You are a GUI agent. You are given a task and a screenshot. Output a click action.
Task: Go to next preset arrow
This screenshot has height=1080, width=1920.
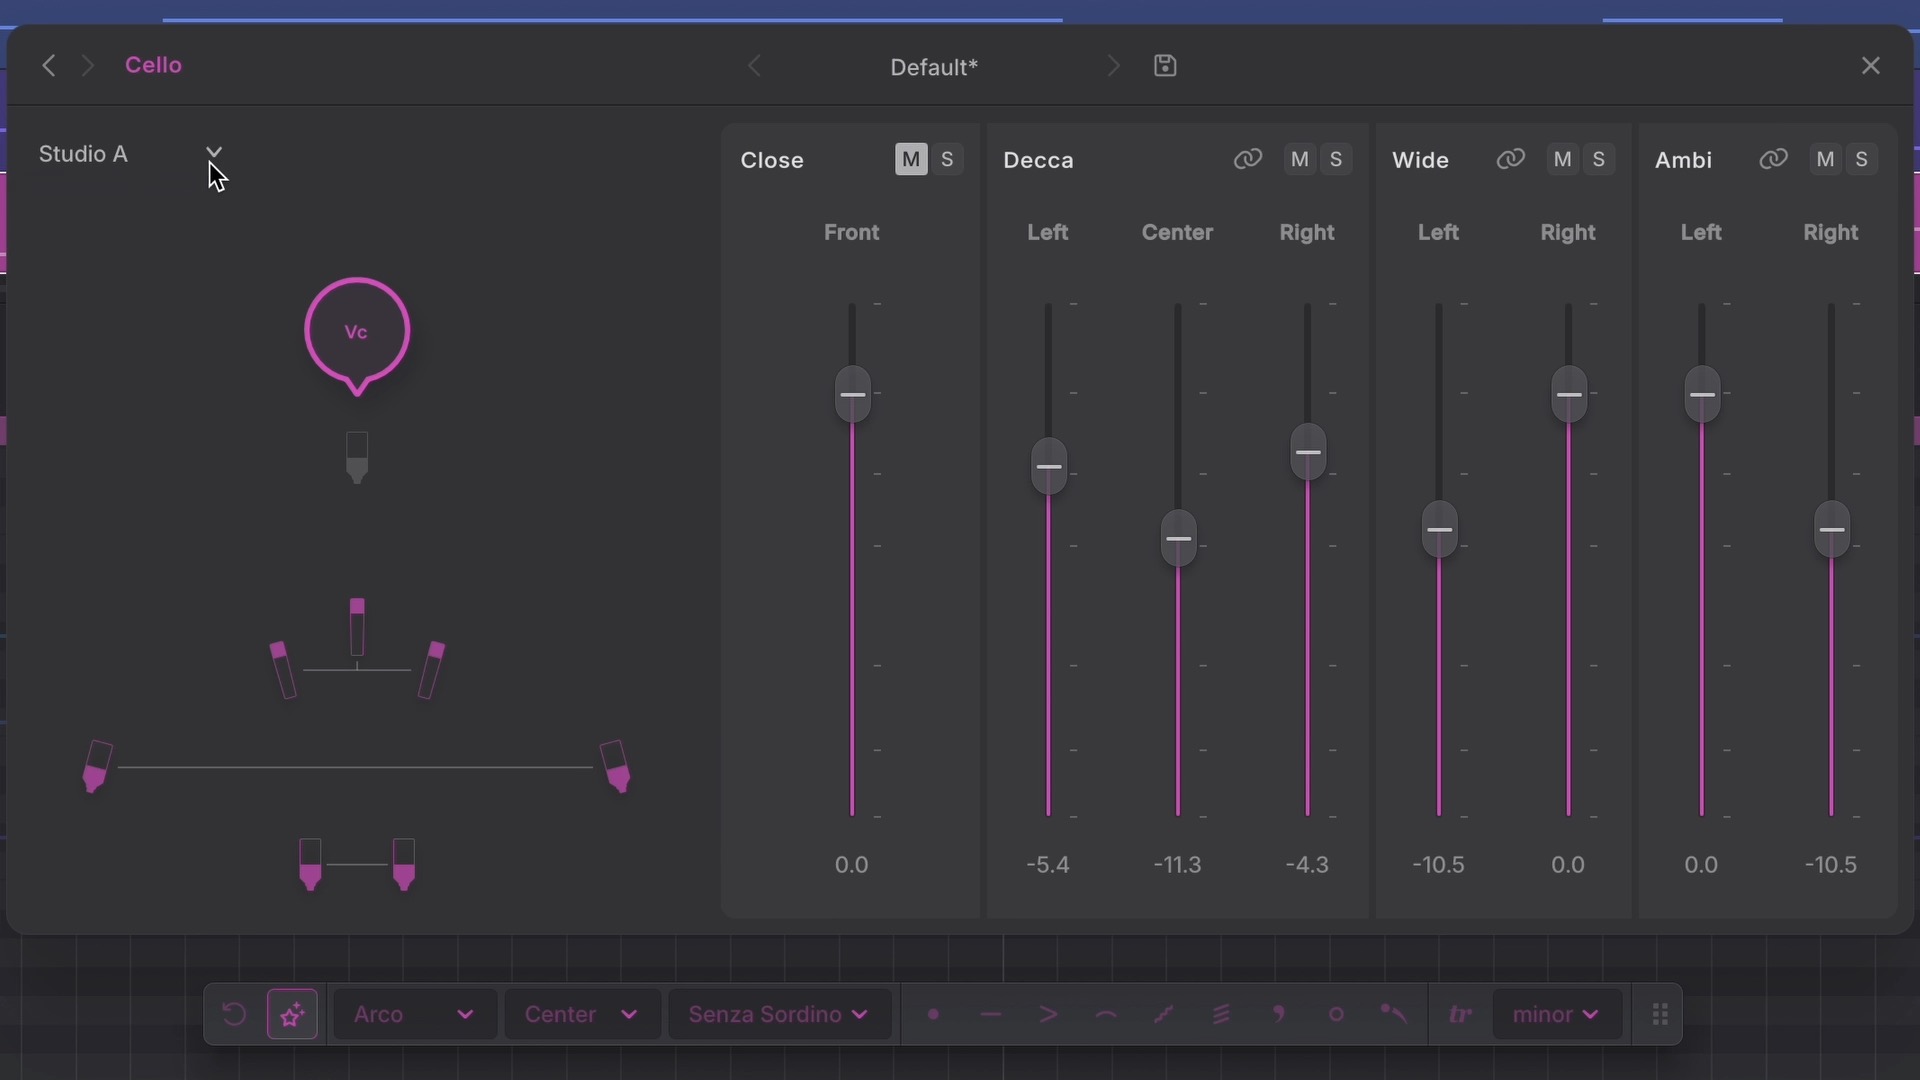point(1113,66)
